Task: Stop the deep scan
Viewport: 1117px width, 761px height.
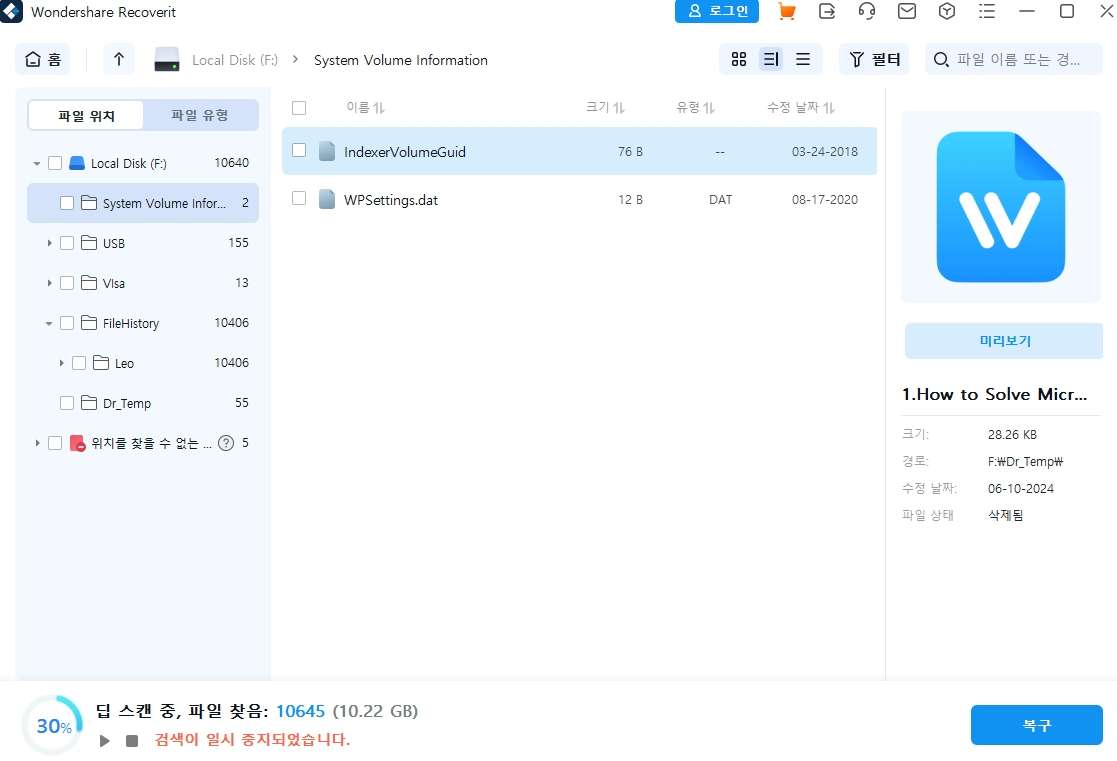Action: click(x=132, y=741)
